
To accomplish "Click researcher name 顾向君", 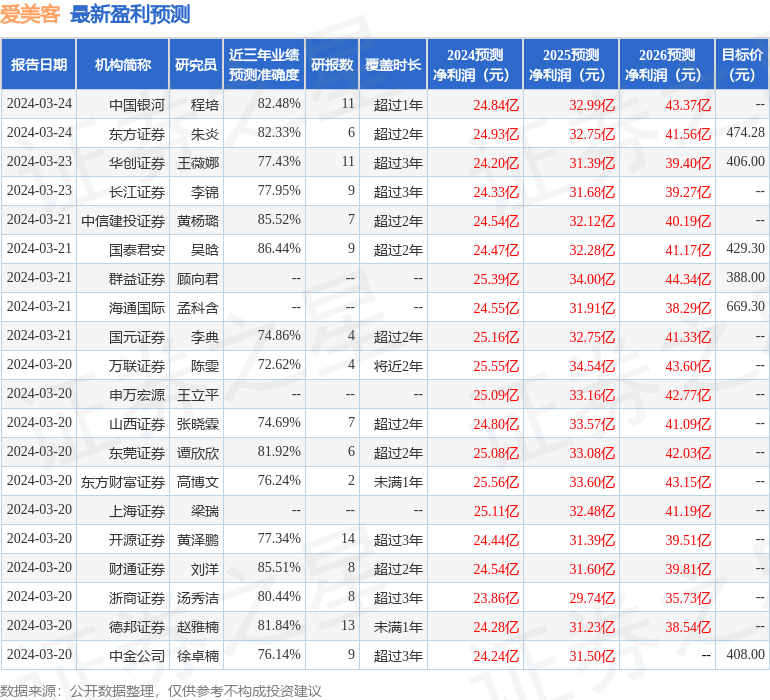I will click(198, 279).
